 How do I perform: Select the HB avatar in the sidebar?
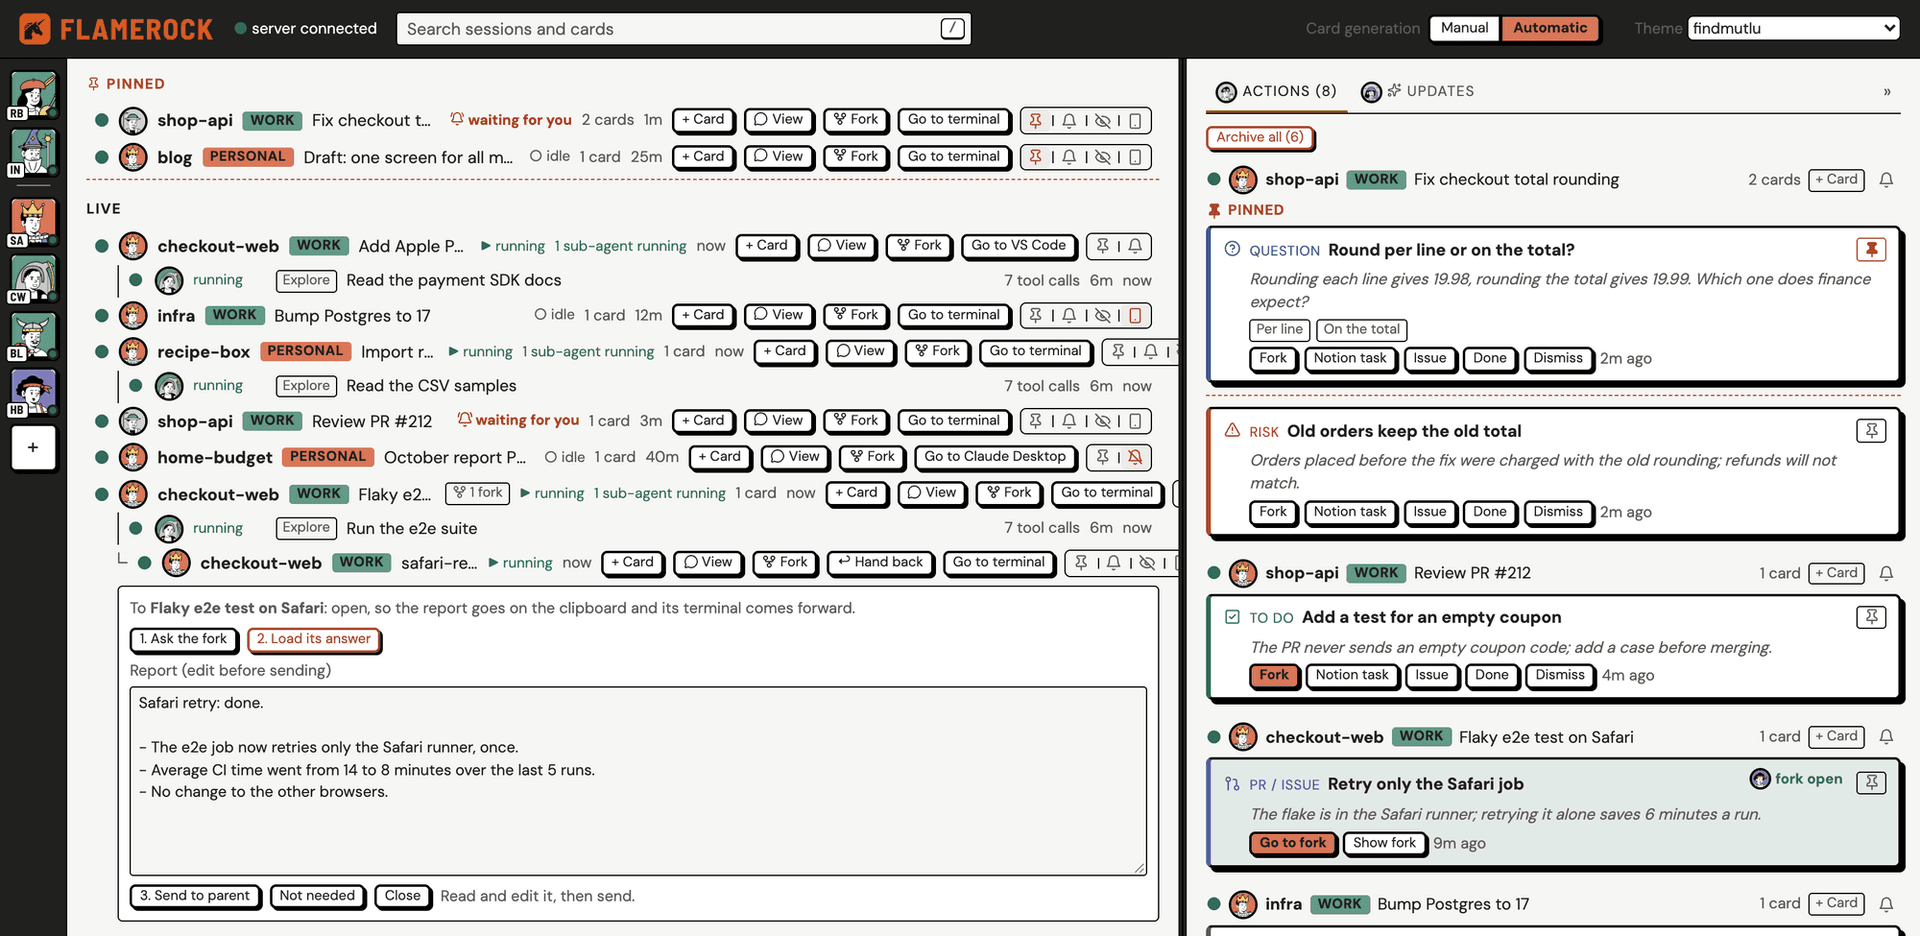pyautogui.click(x=33, y=392)
